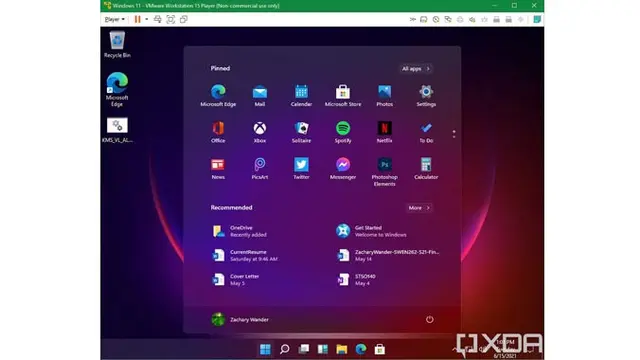The height and width of the screenshot is (360, 640).
Task: Select the Microsoft Edge desktop shortcut
Action: coord(117,89)
